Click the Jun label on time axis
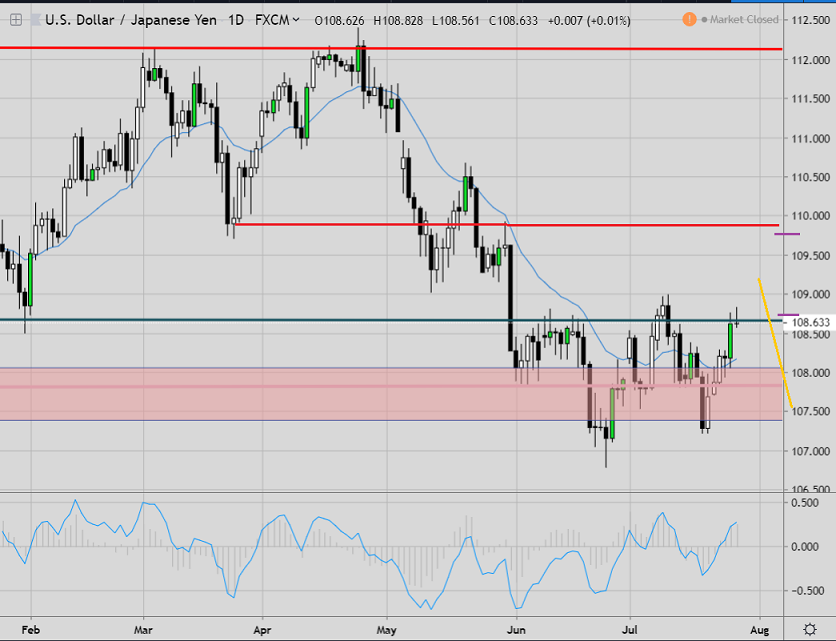The height and width of the screenshot is (641, 836). pyautogui.click(x=516, y=630)
